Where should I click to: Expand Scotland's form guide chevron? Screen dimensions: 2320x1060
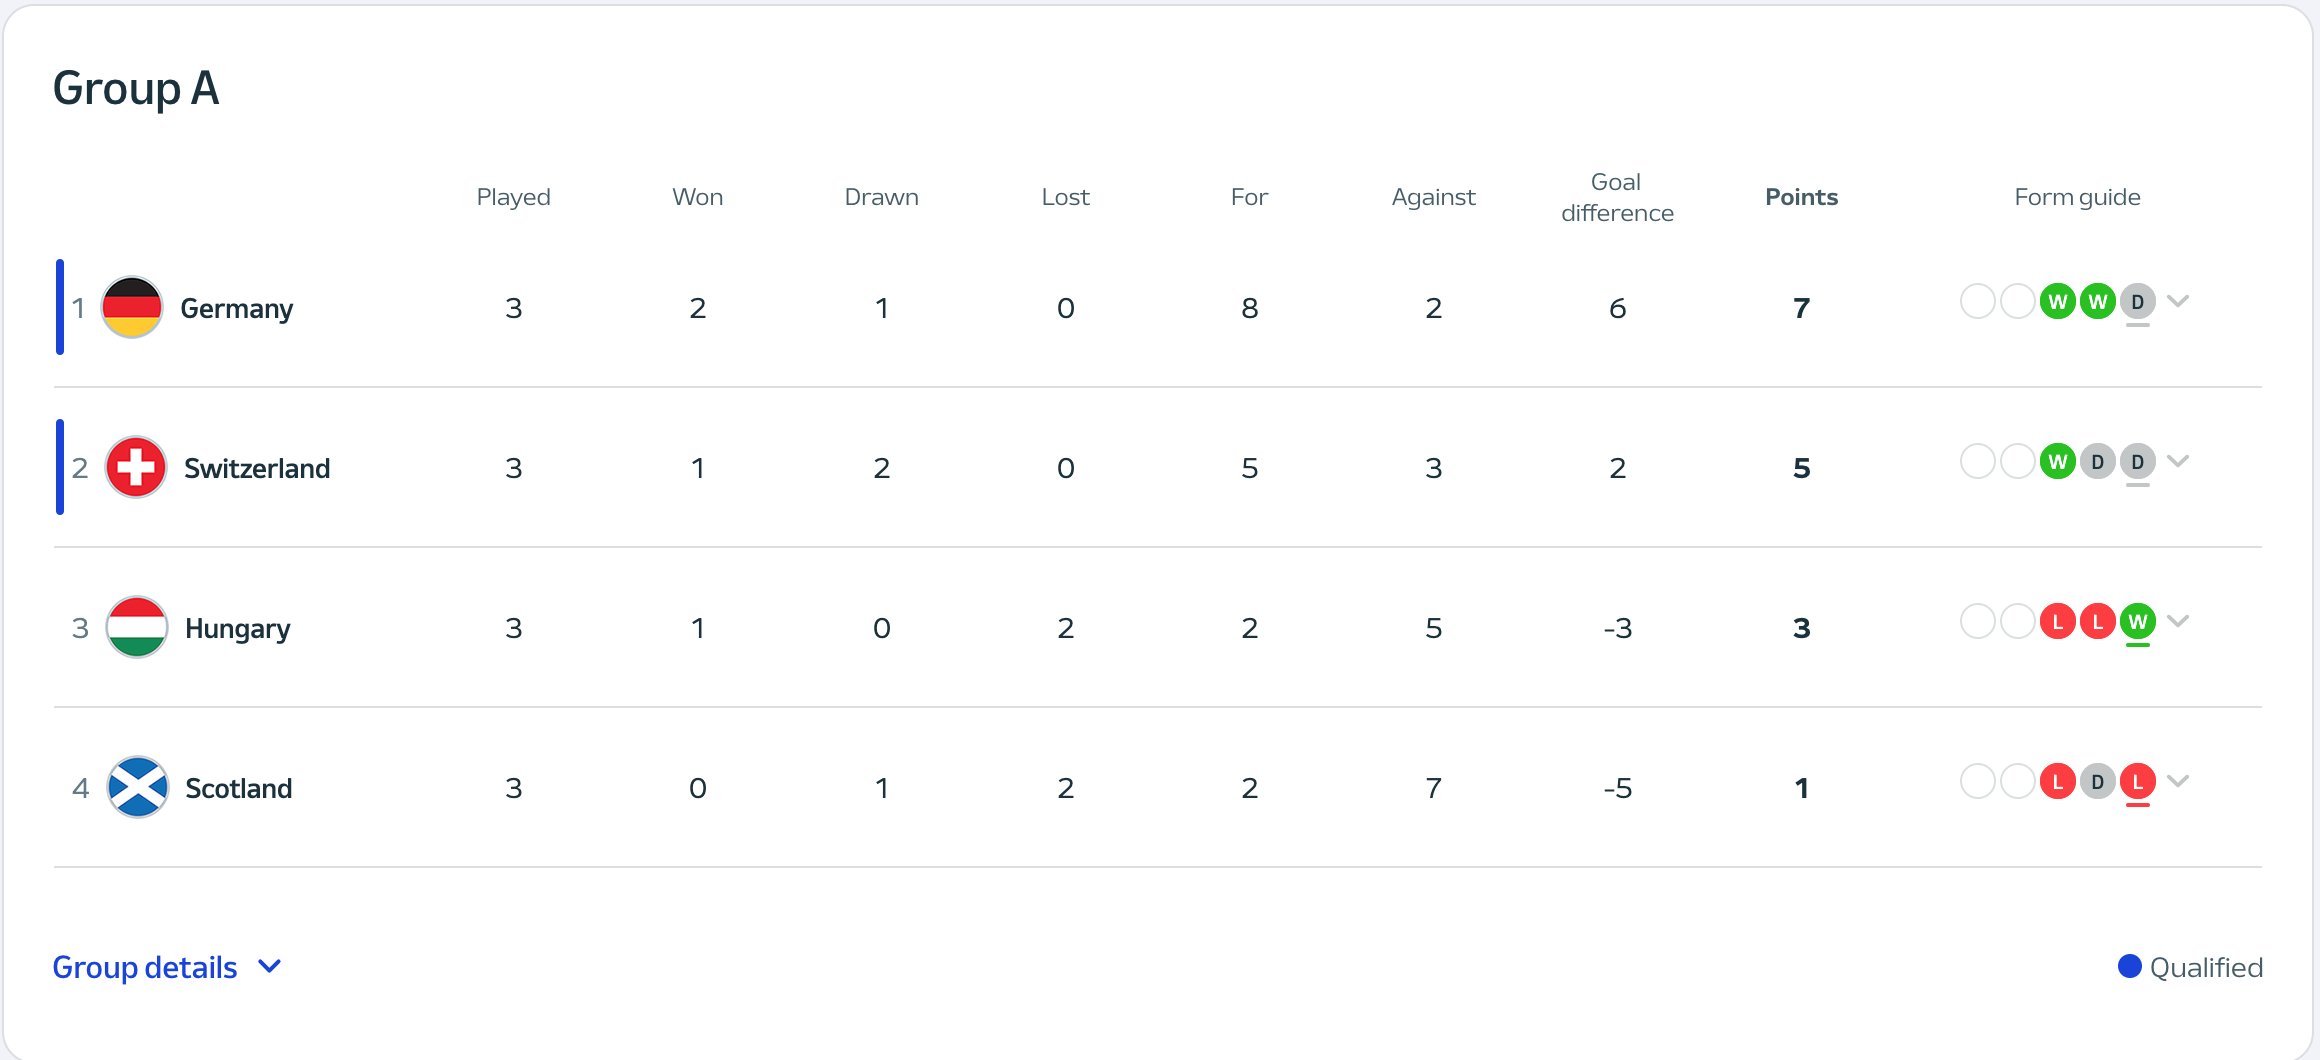[2178, 780]
